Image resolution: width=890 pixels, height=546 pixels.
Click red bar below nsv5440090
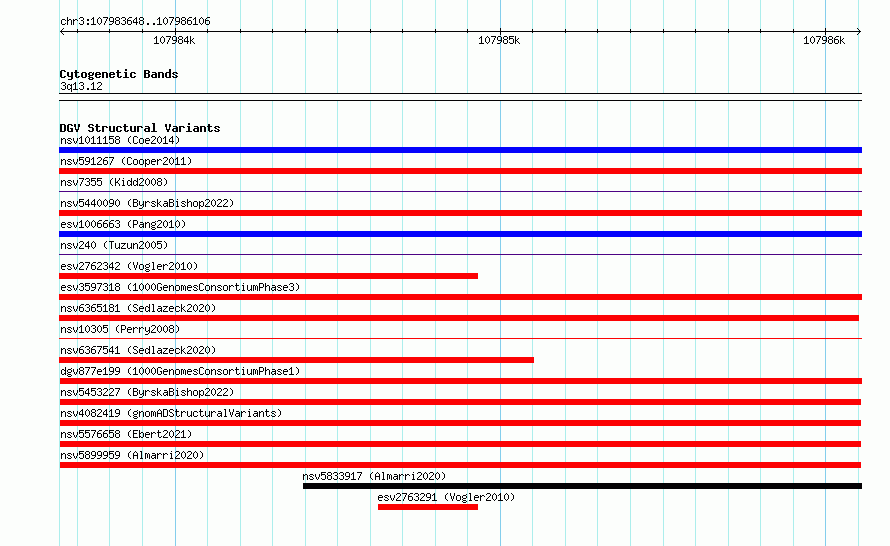coord(460,213)
